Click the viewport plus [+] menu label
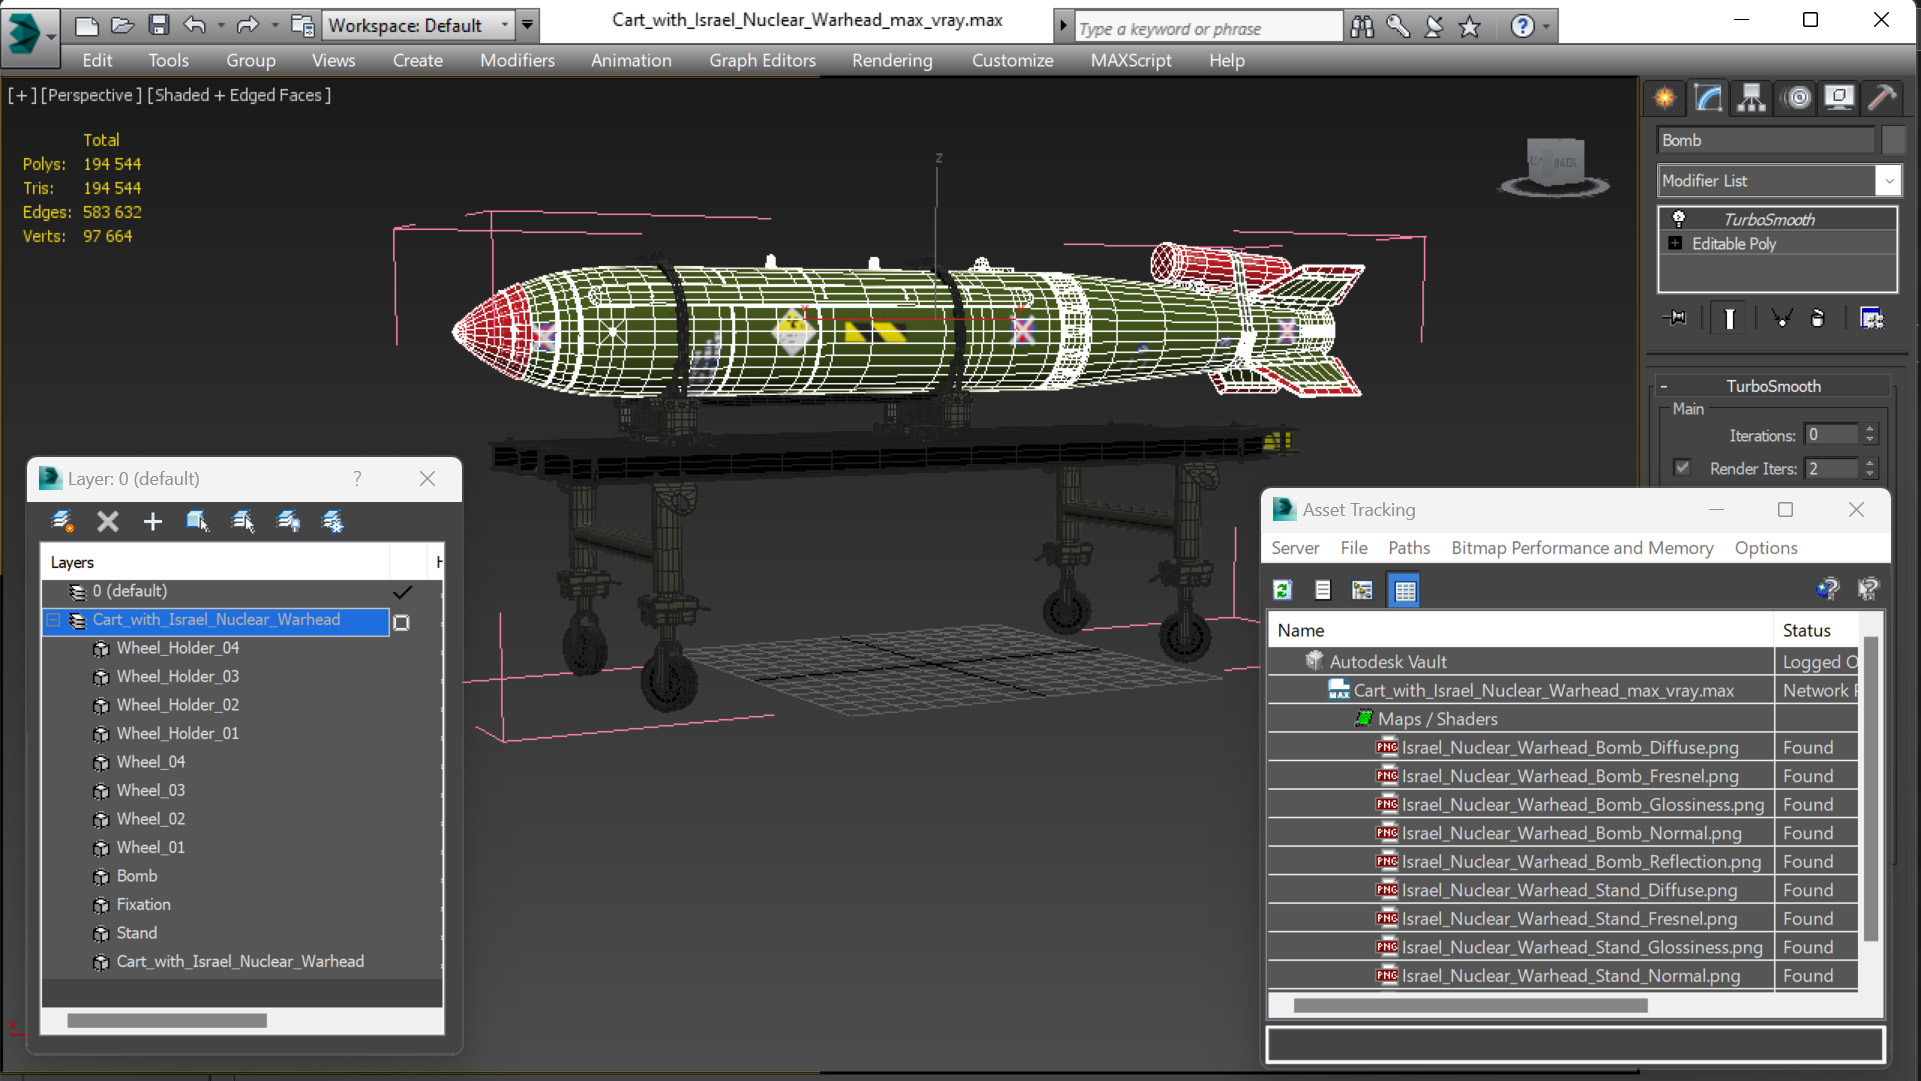Image resolution: width=1921 pixels, height=1081 pixels. 22,95
